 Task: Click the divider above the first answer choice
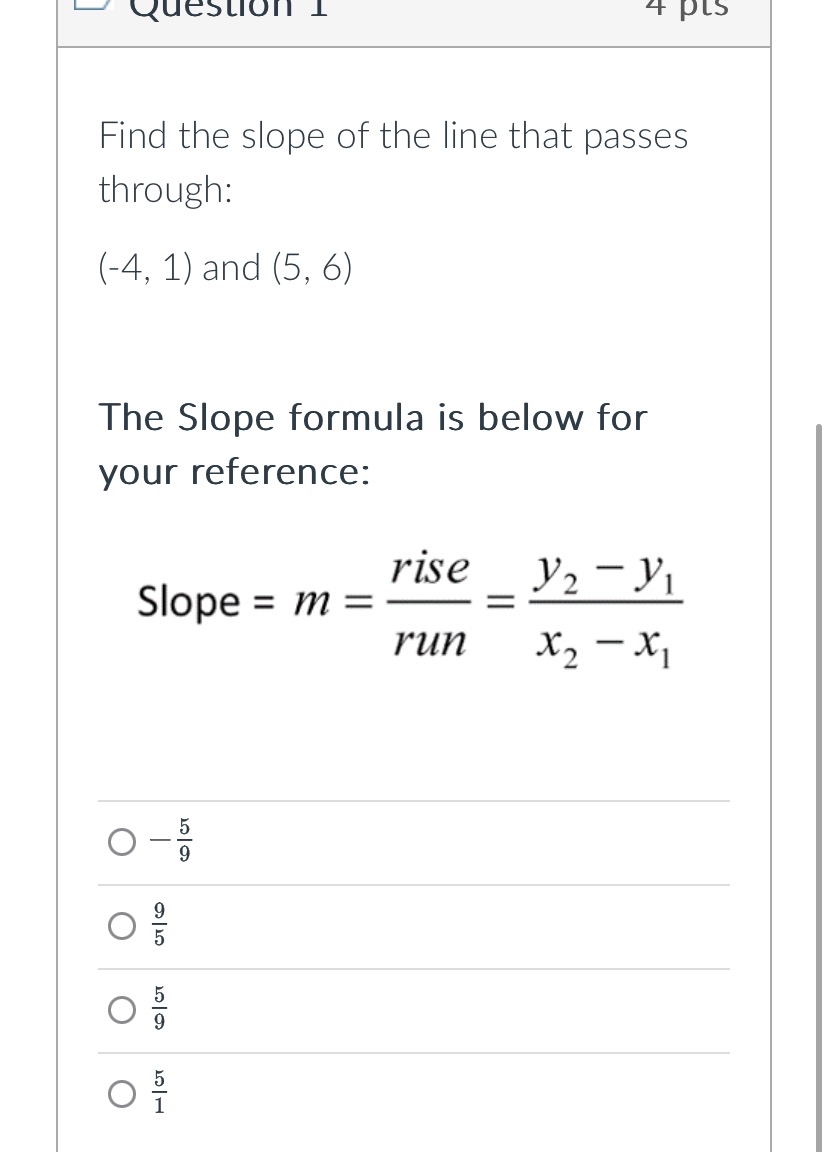pyautogui.click(x=413, y=801)
